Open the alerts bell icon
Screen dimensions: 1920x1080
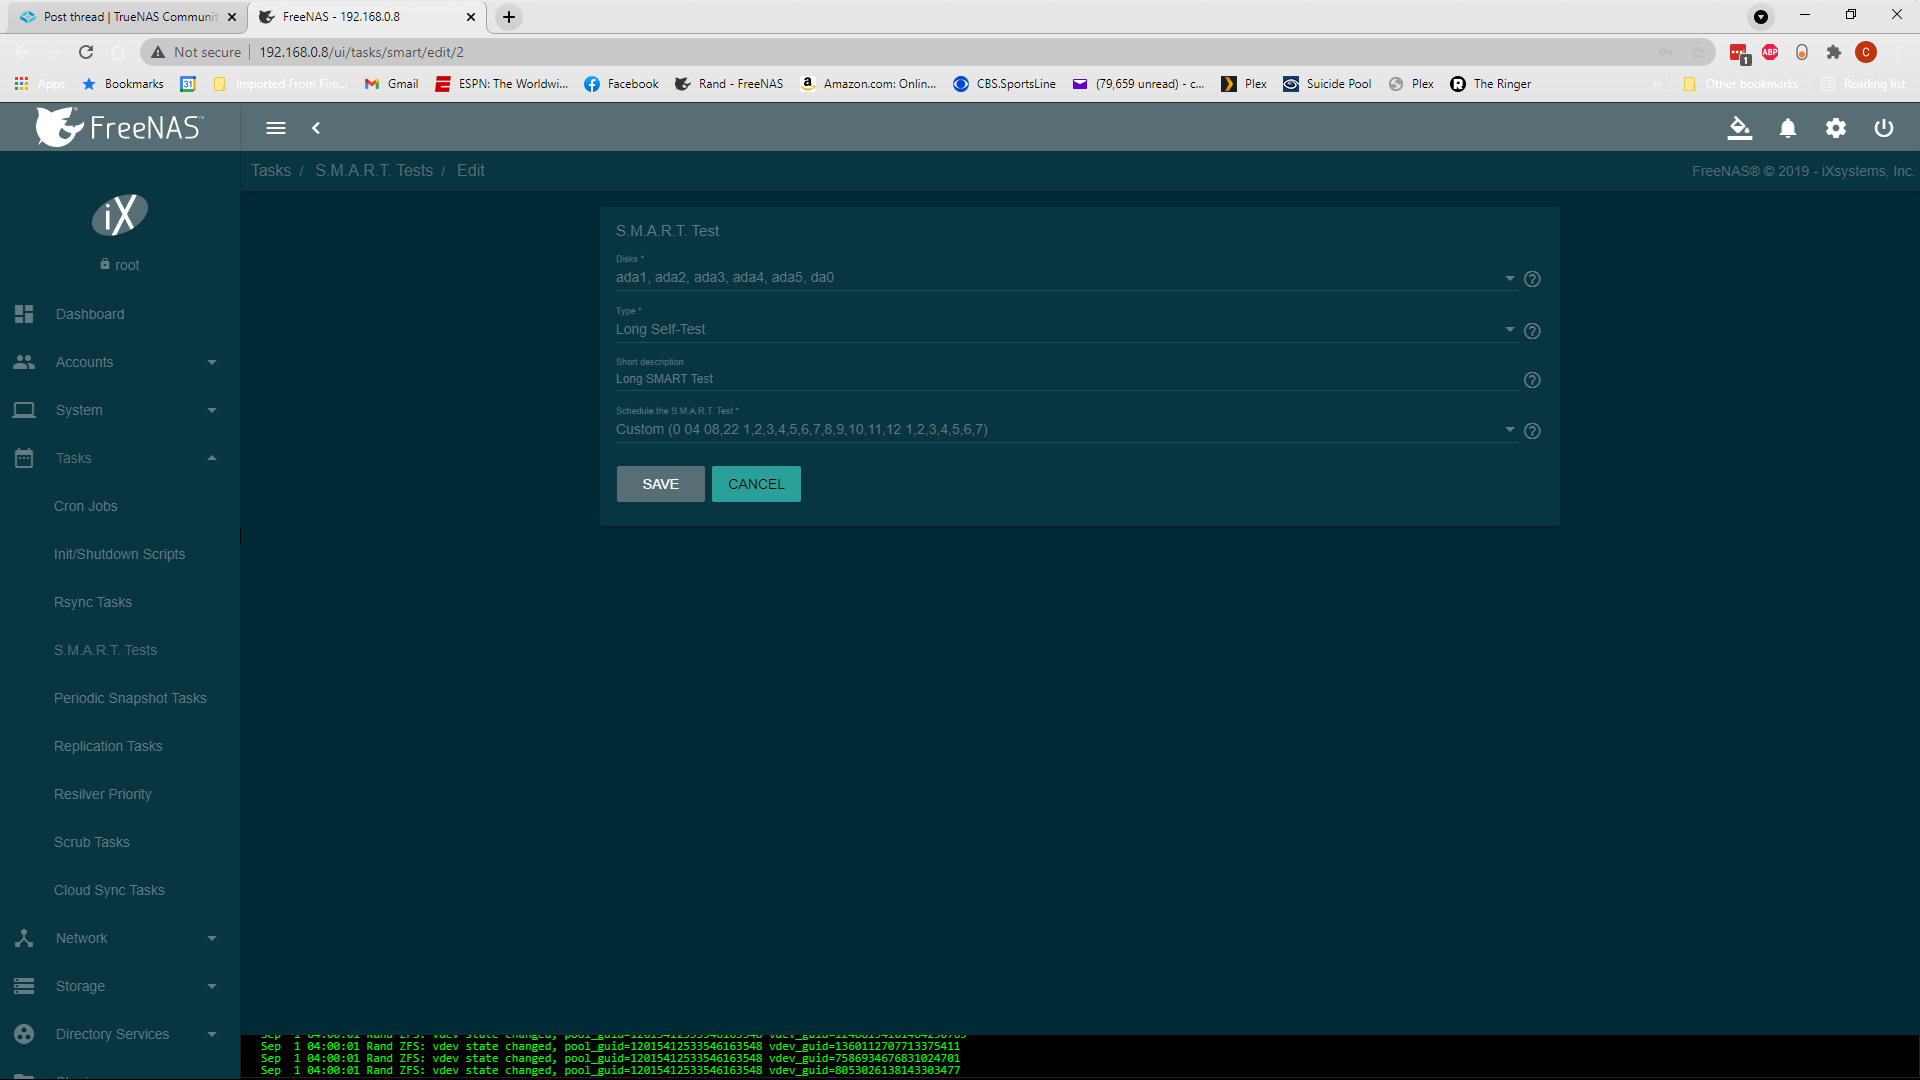(1788, 128)
